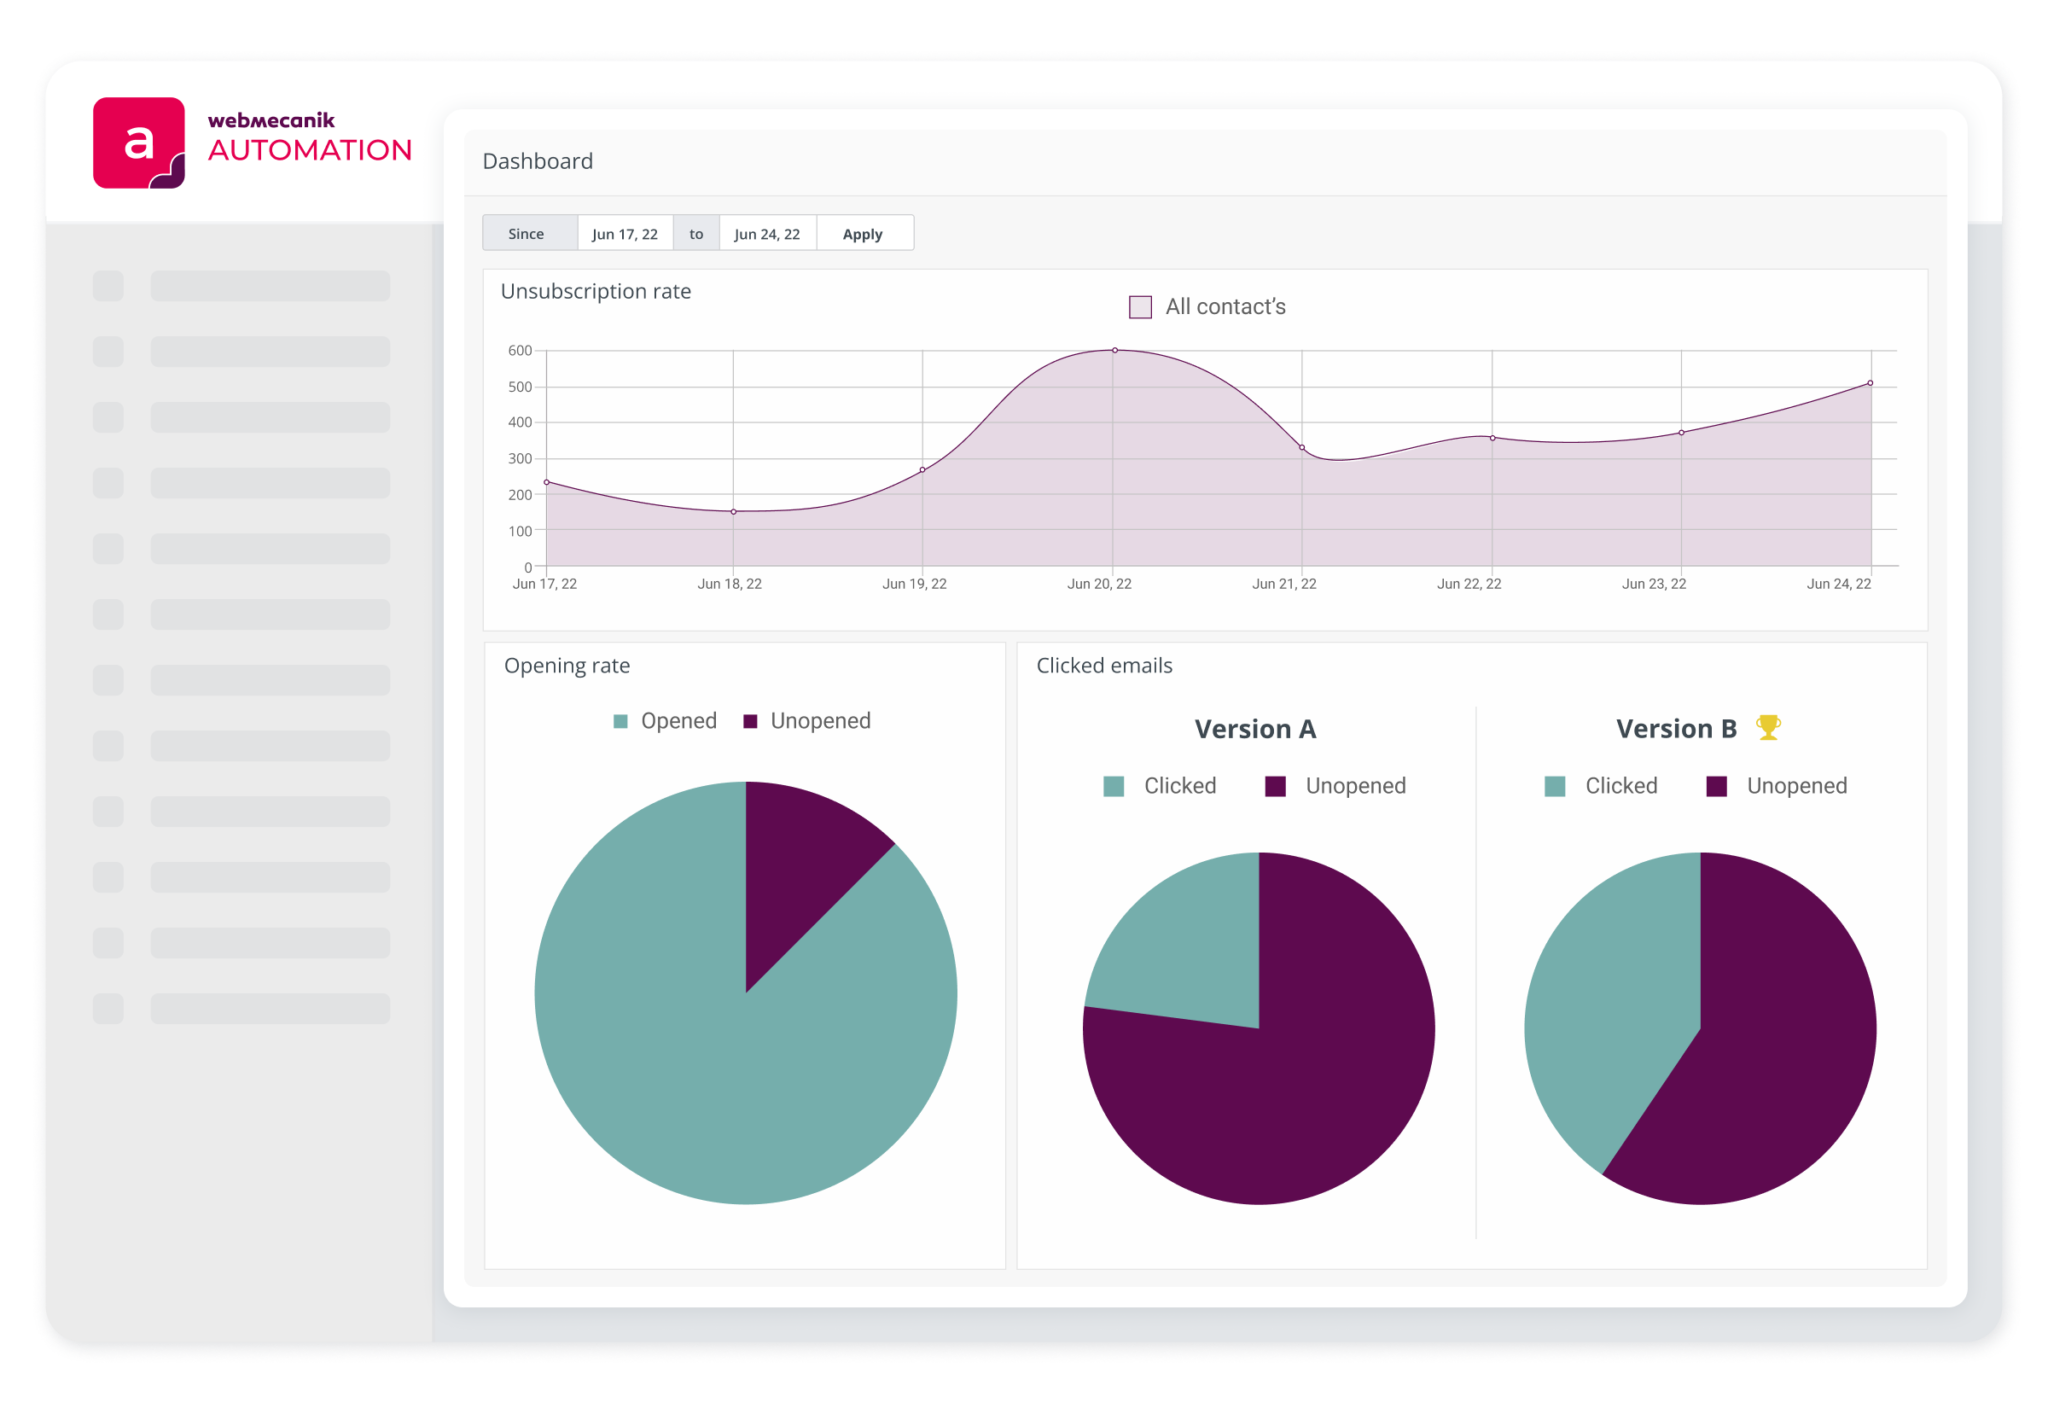
Task: Click the Jun 18, 22 lowest data point
Action: pos(734,512)
